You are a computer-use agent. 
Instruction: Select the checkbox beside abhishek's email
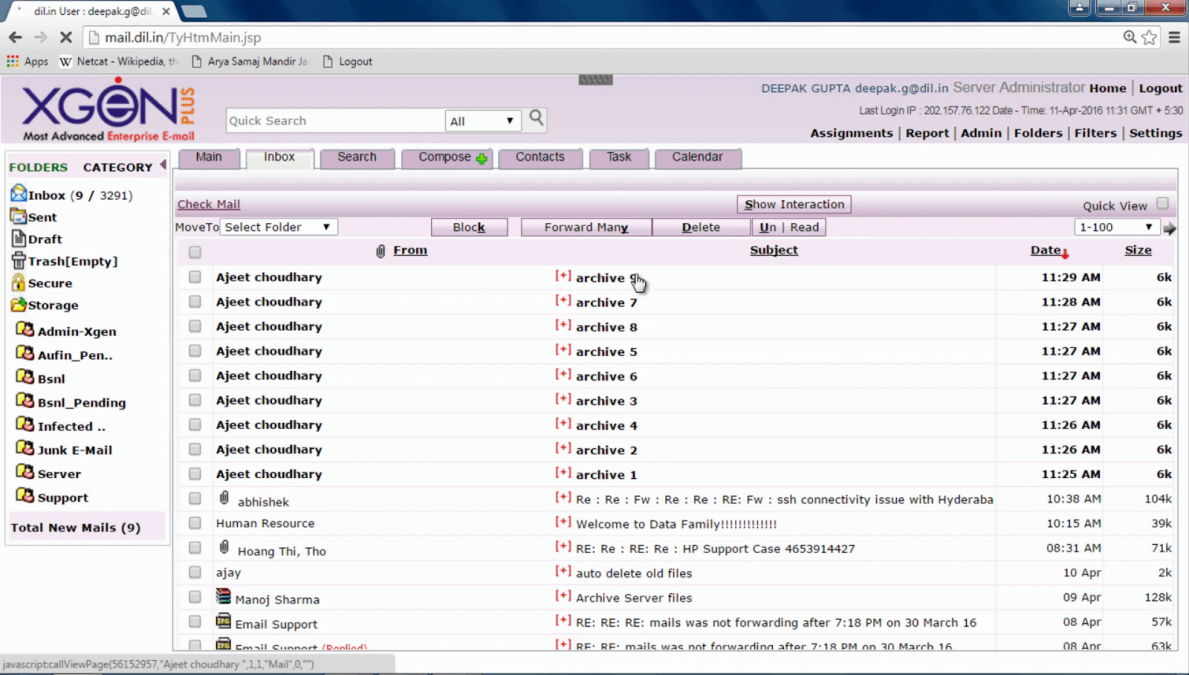tap(194, 498)
